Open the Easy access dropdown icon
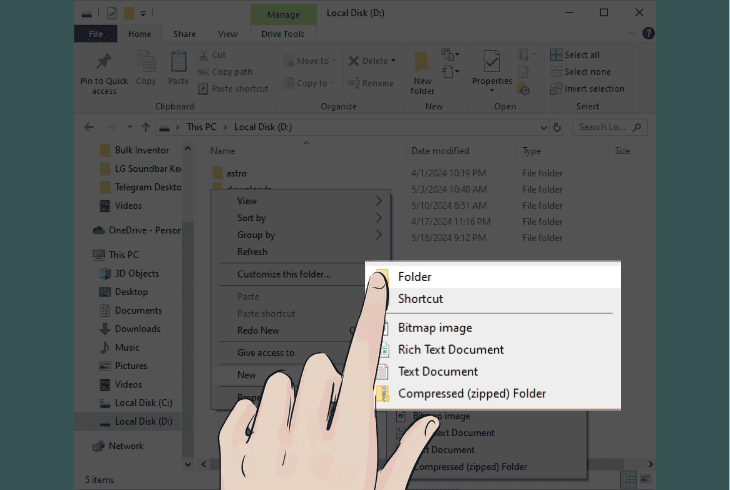The image size is (730, 490). click(450, 72)
